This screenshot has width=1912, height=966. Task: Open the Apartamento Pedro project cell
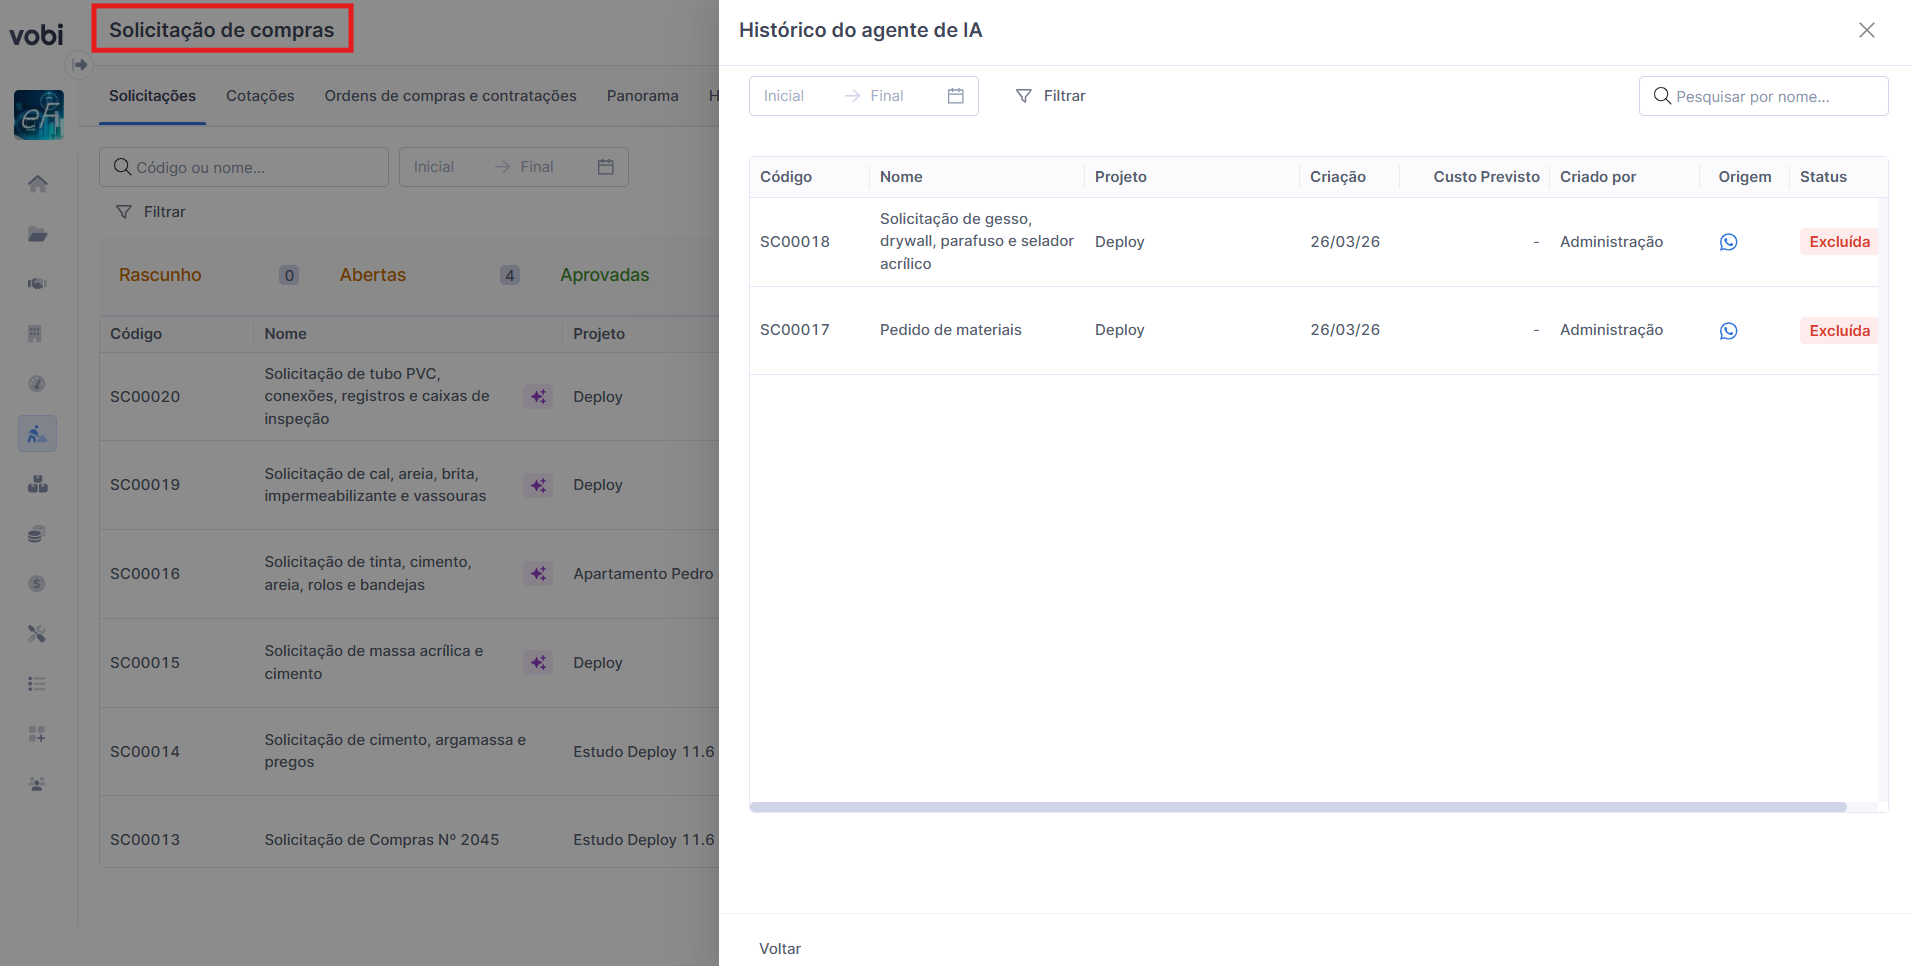pyautogui.click(x=643, y=574)
